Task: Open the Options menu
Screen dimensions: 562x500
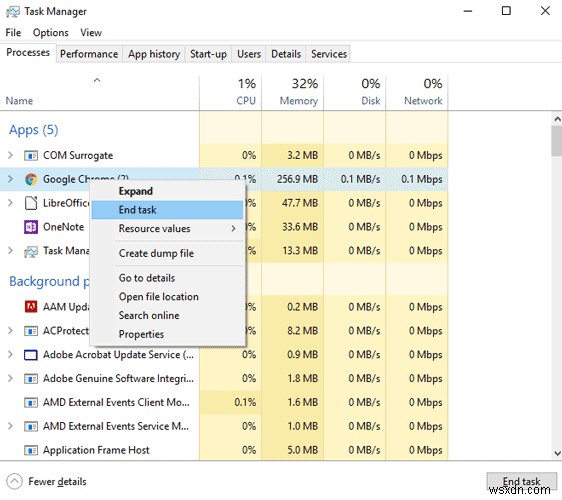Action: pyautogui.click(x=51, y=33)
